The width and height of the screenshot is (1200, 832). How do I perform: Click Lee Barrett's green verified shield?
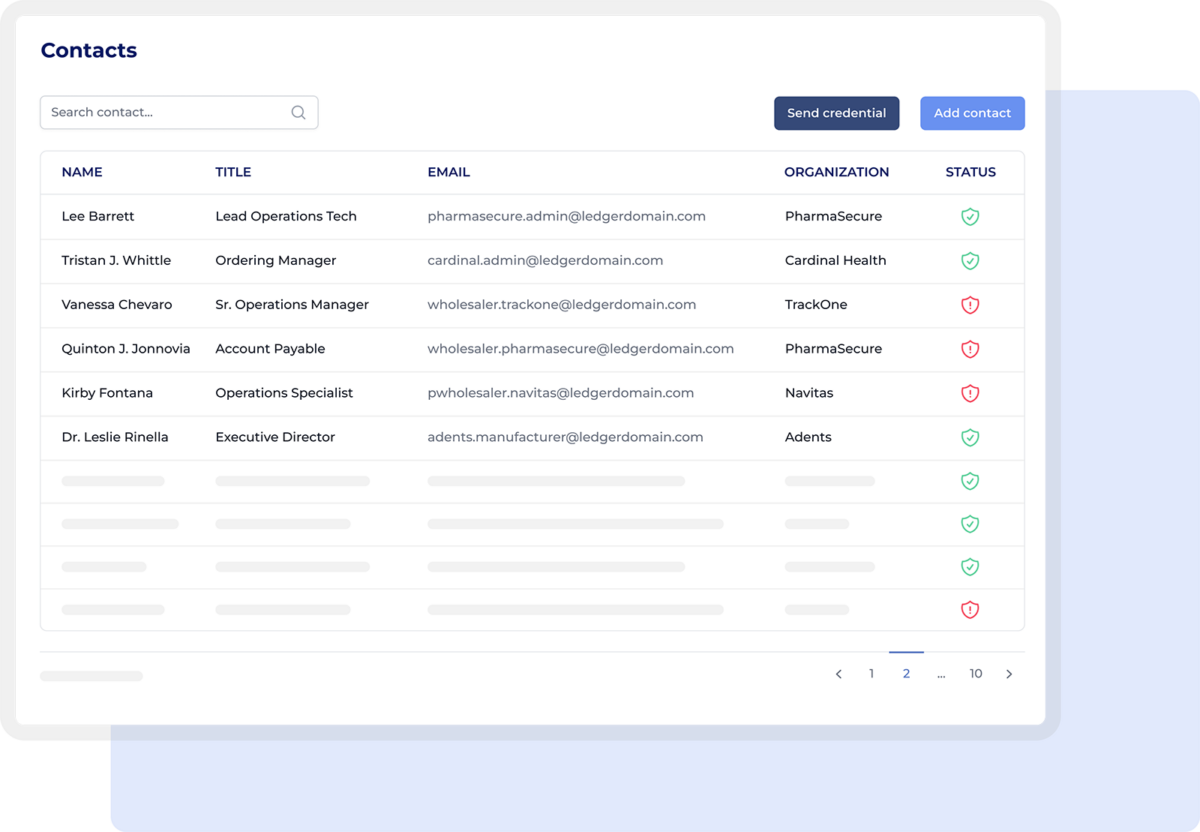pyautogui.click(x=969, y=217)
